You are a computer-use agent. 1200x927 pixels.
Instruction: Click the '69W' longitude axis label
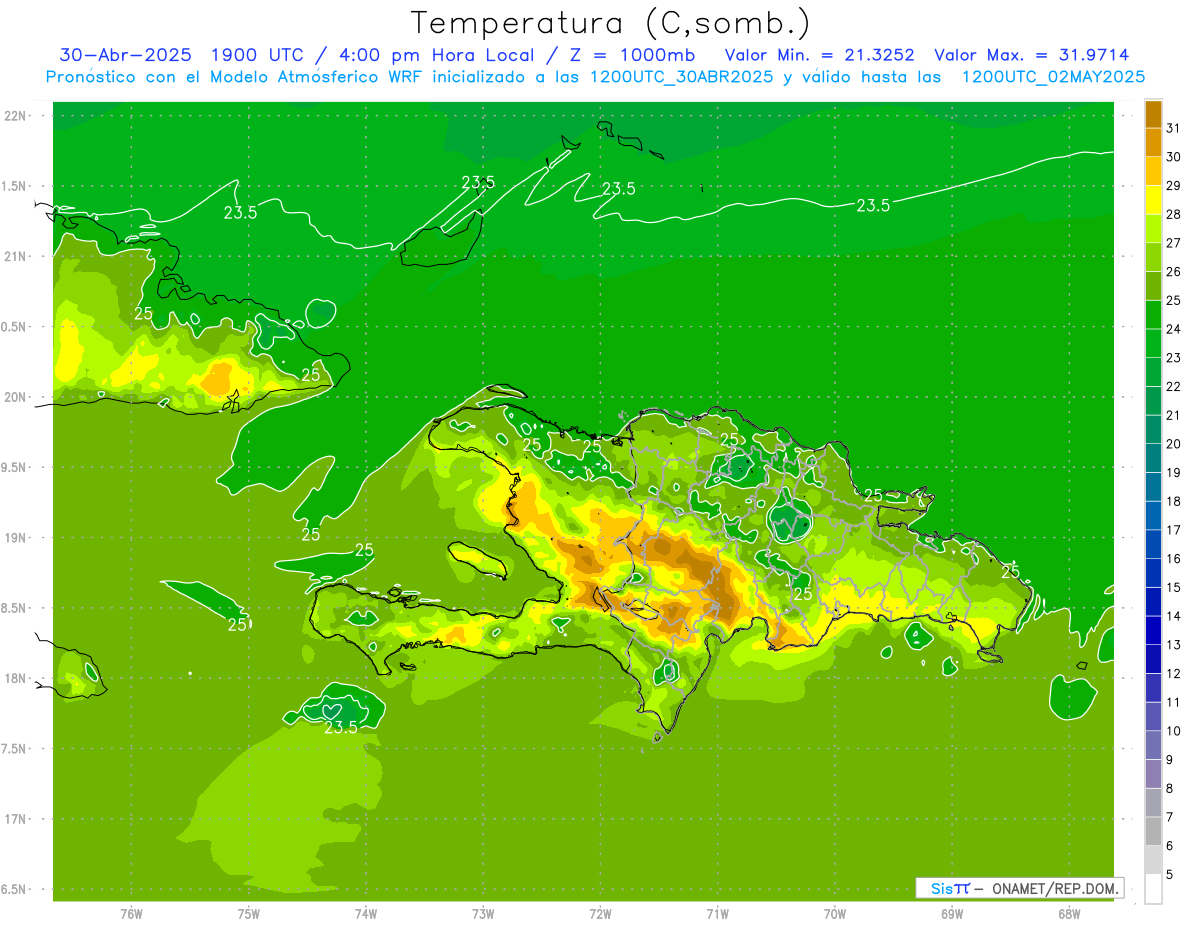tap(952, 913)
